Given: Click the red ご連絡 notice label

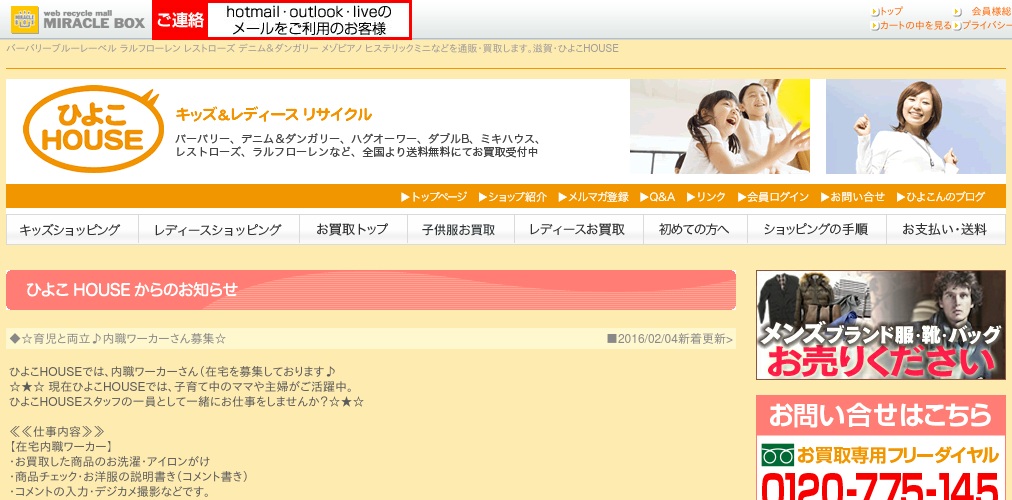Looking at the screenshot, I should pyautogui.click(x=180, y=20).
